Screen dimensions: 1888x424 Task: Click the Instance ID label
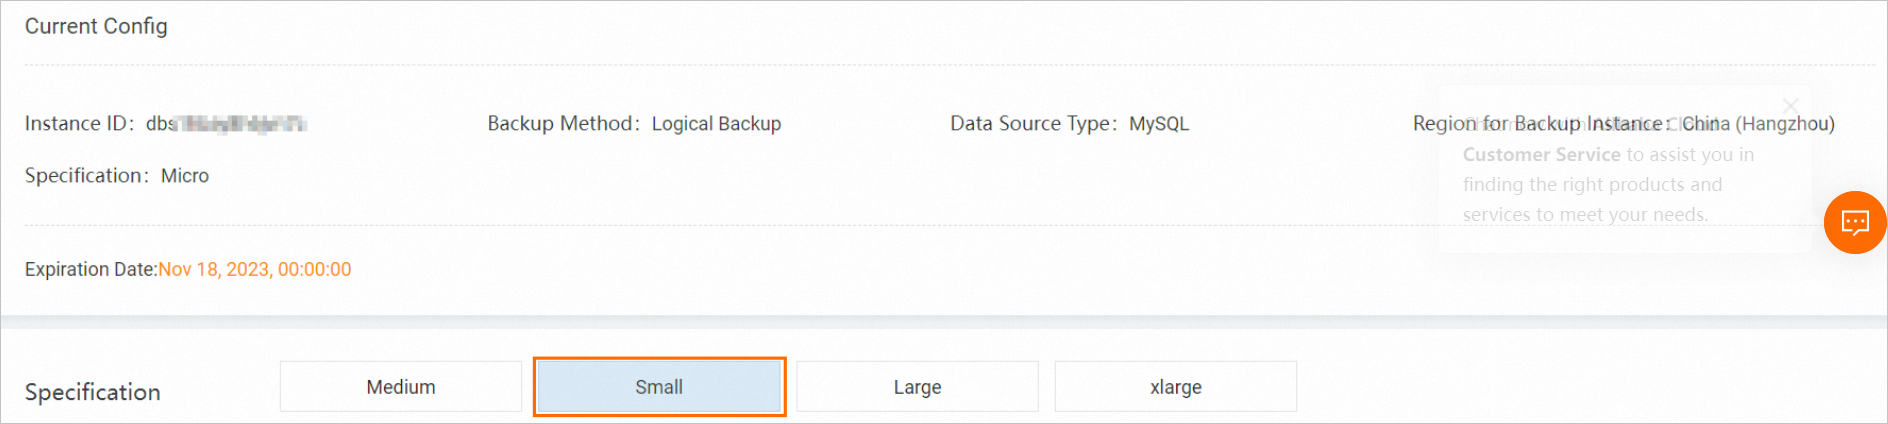[x=78, y=124]
